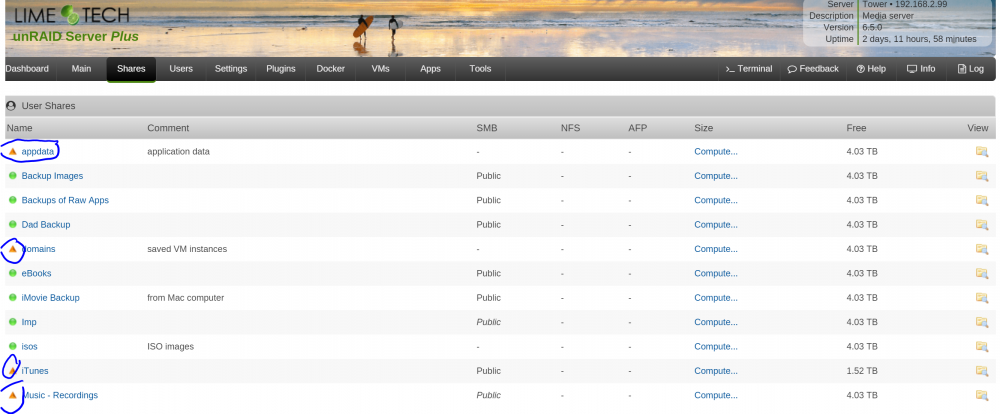Click the green status dot beside Dad Backup

tap(13, 225)
